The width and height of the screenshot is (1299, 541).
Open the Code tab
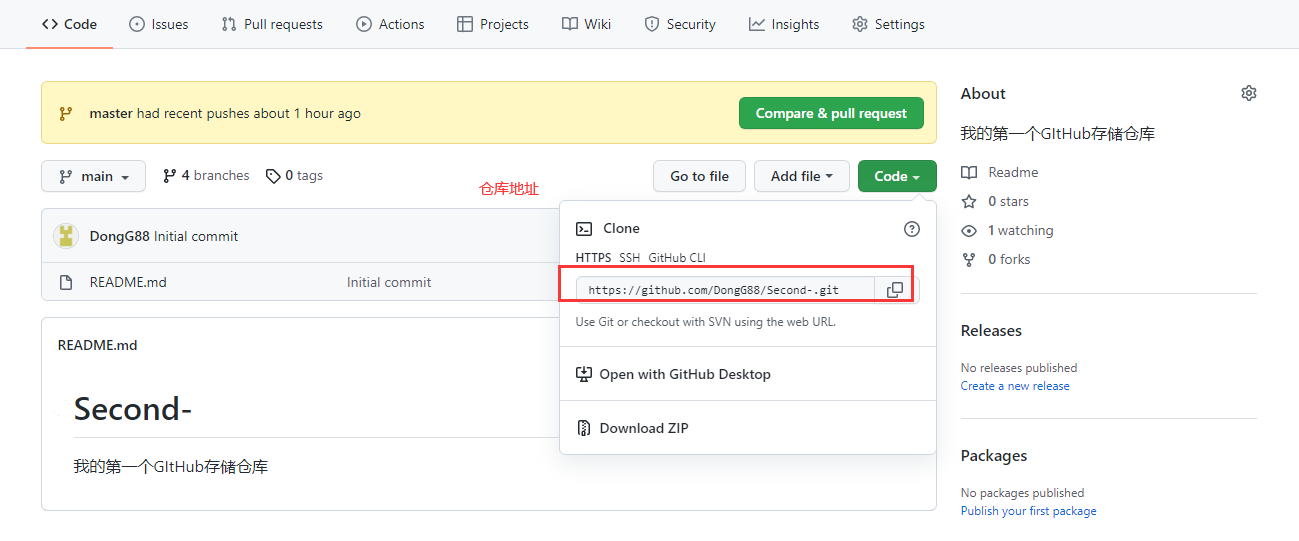(69, 24)
